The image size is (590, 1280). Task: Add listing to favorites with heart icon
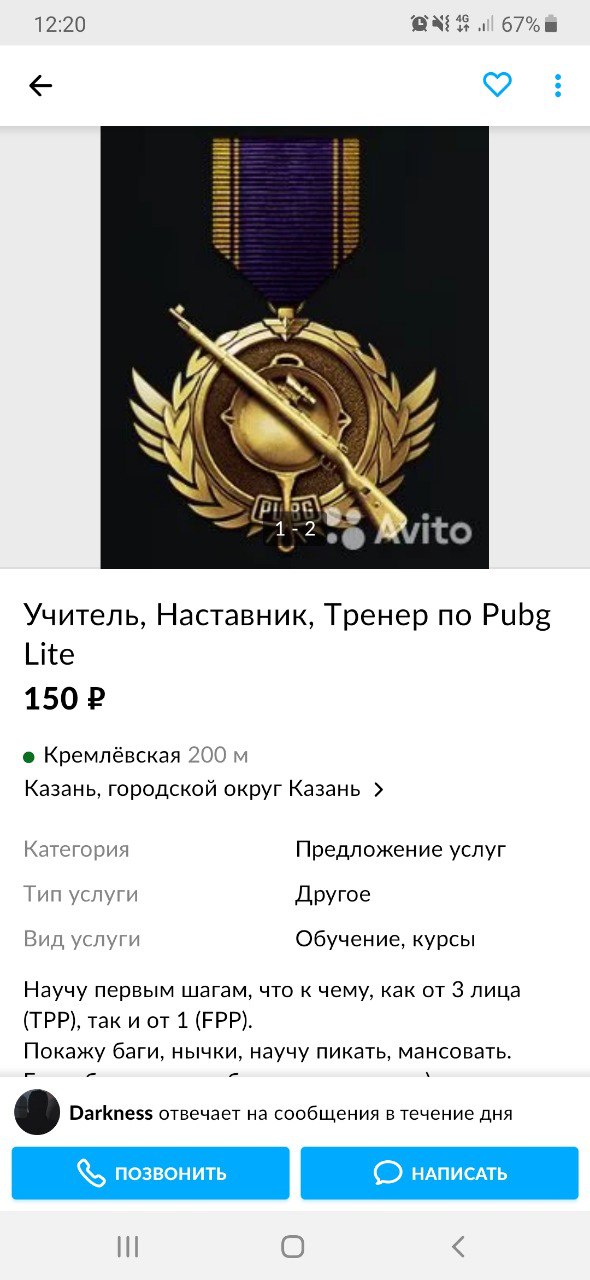497,86
